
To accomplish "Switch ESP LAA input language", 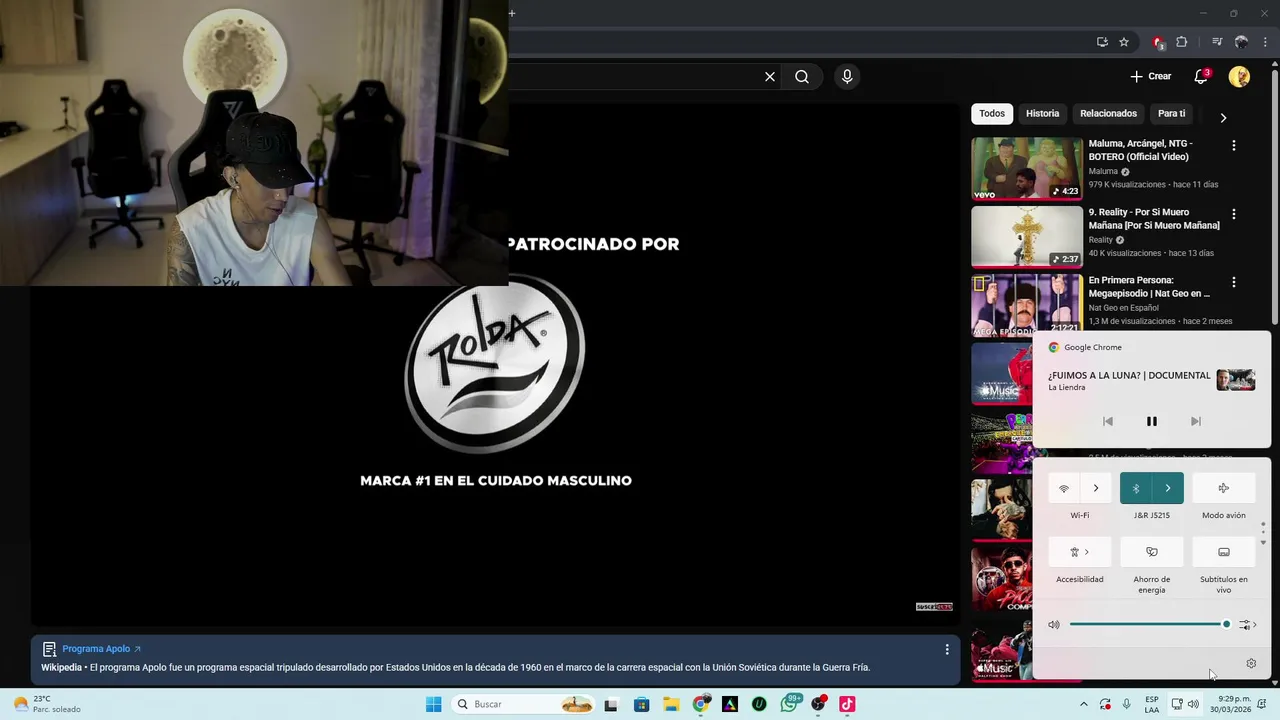I will click(1152, 704).
